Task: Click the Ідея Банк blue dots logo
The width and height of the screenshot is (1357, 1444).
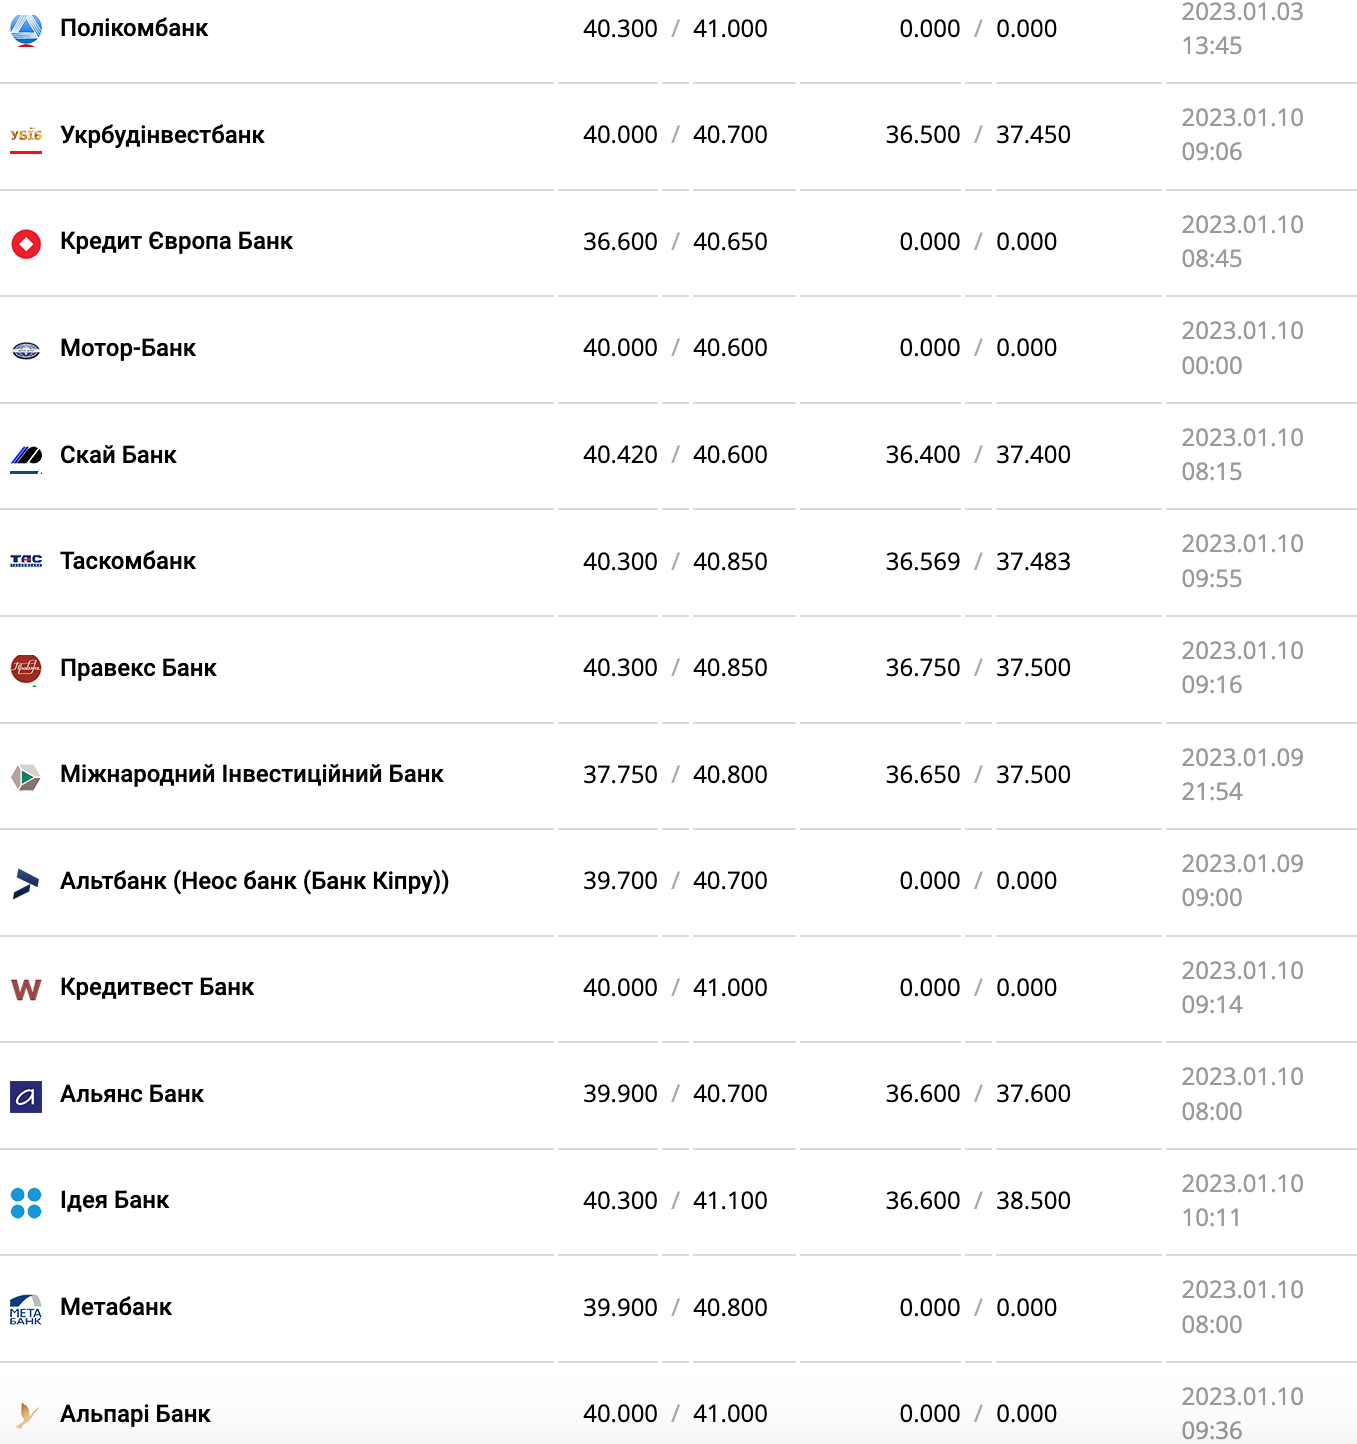Action: (x=26, y=1202)
